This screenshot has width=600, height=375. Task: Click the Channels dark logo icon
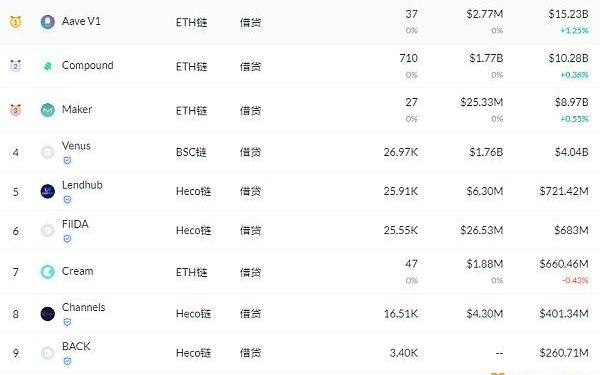click(47, 314)
